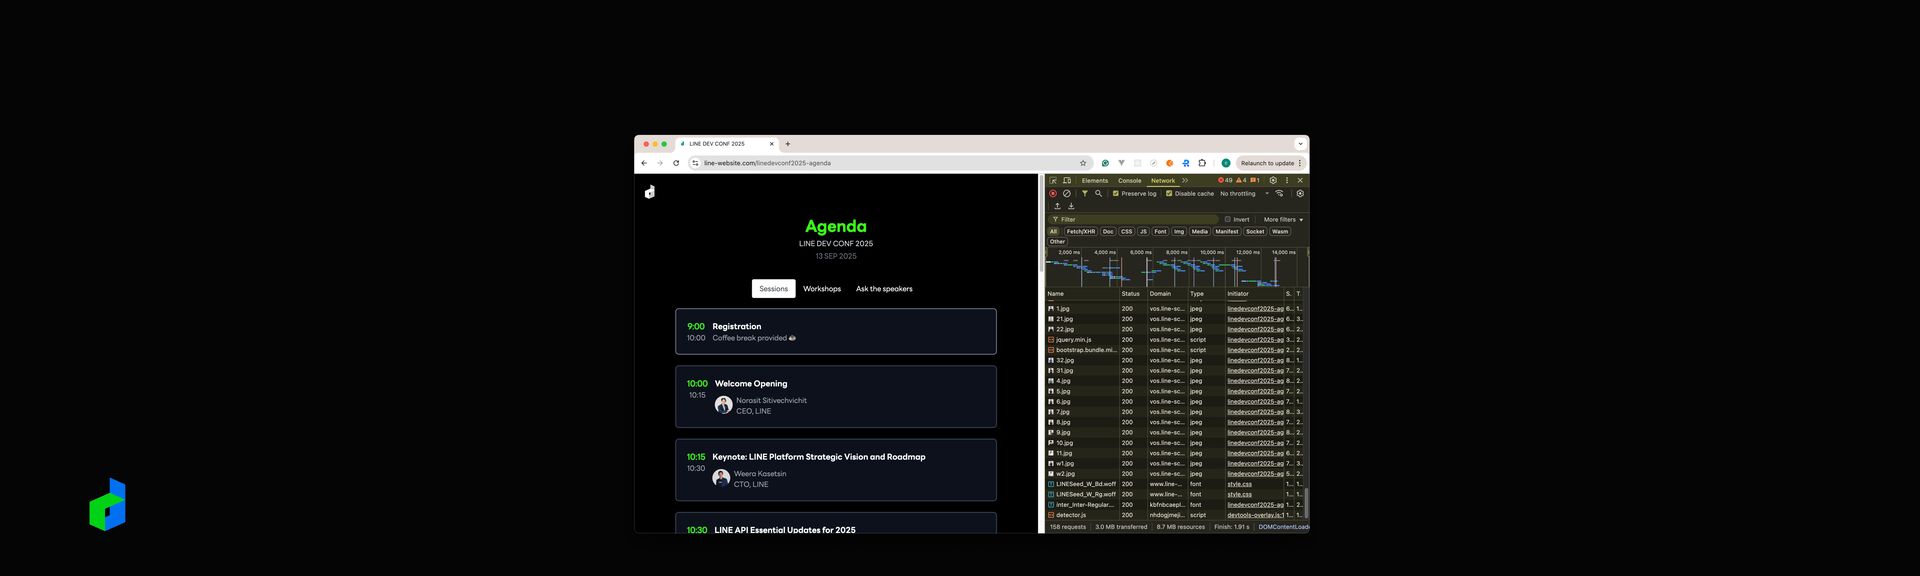This screenshot has width=1920, height=576.
Task: Go back in browser history
Action: coord(644,163)
